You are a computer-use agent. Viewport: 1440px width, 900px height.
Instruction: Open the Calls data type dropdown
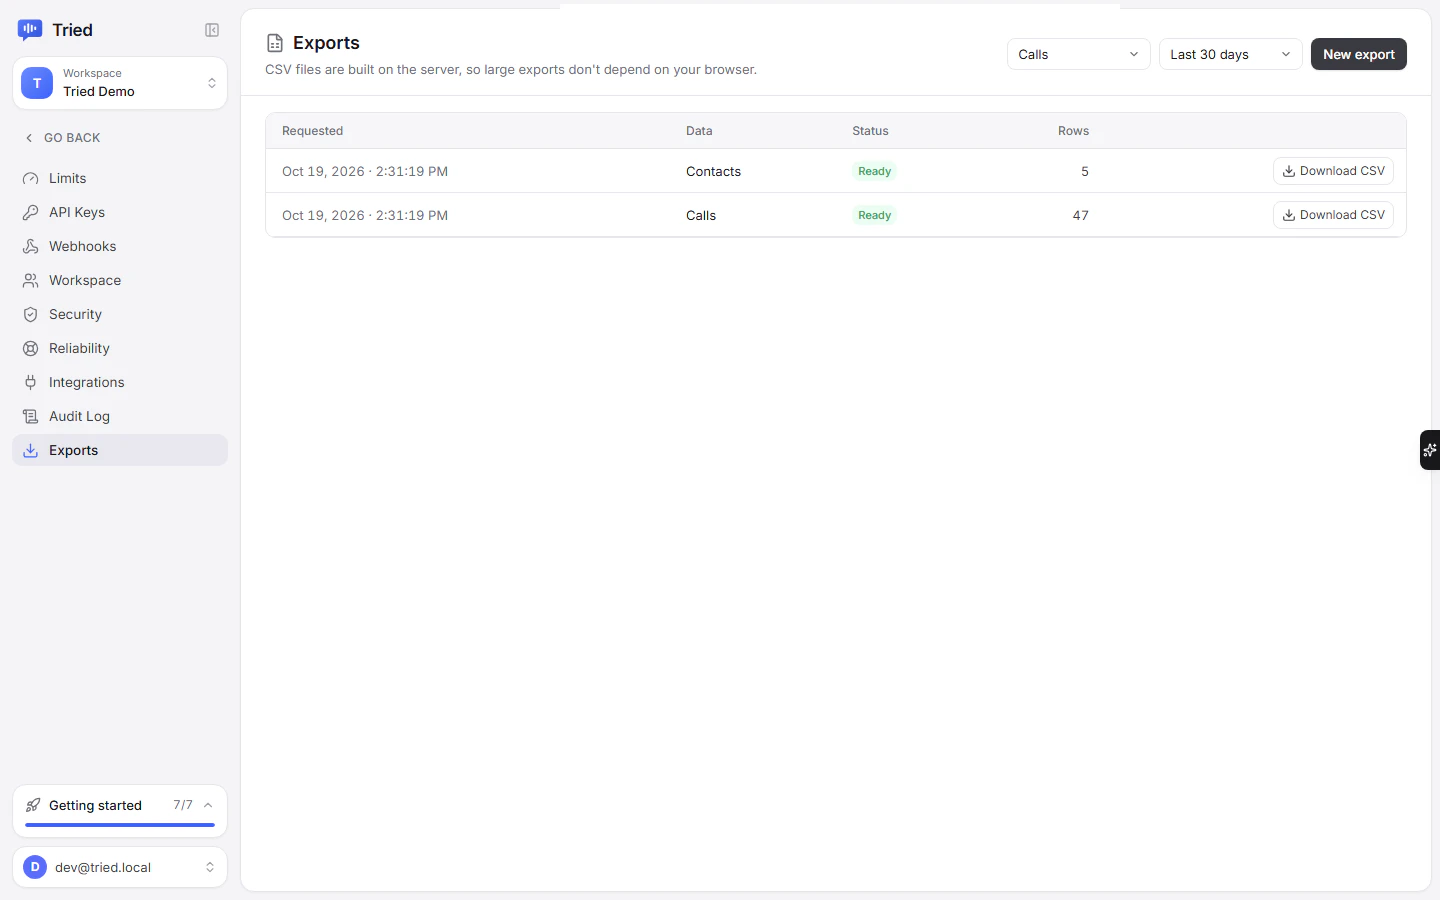1078,54
